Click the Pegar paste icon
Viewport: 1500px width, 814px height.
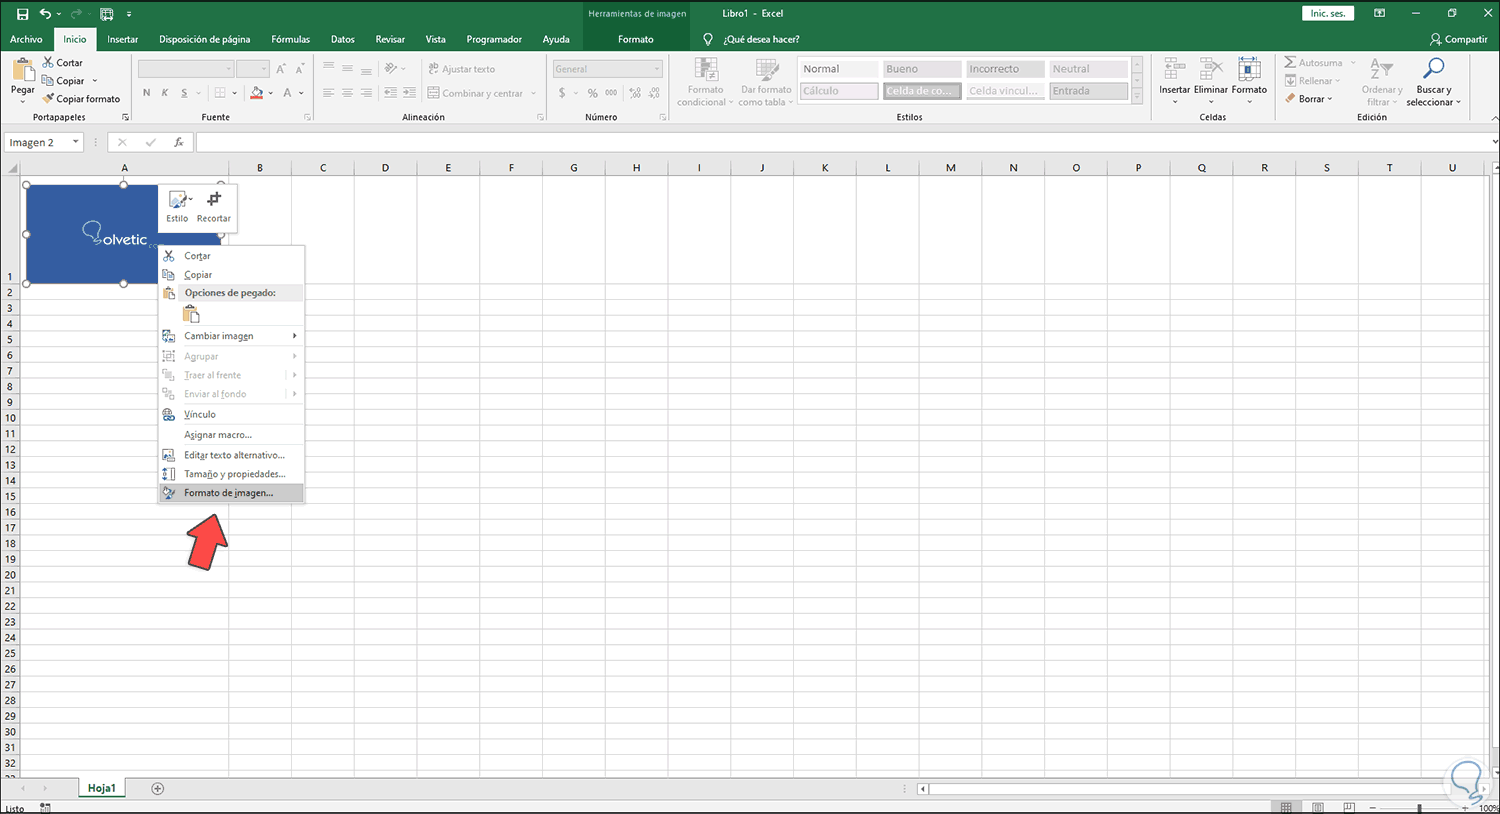click(23, 70)
